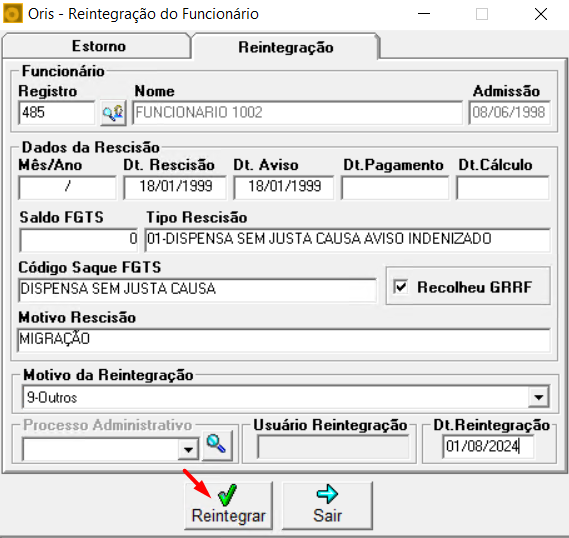Expand the Motivo da Reintegração dropdown arrow

(x=539, y=397)
